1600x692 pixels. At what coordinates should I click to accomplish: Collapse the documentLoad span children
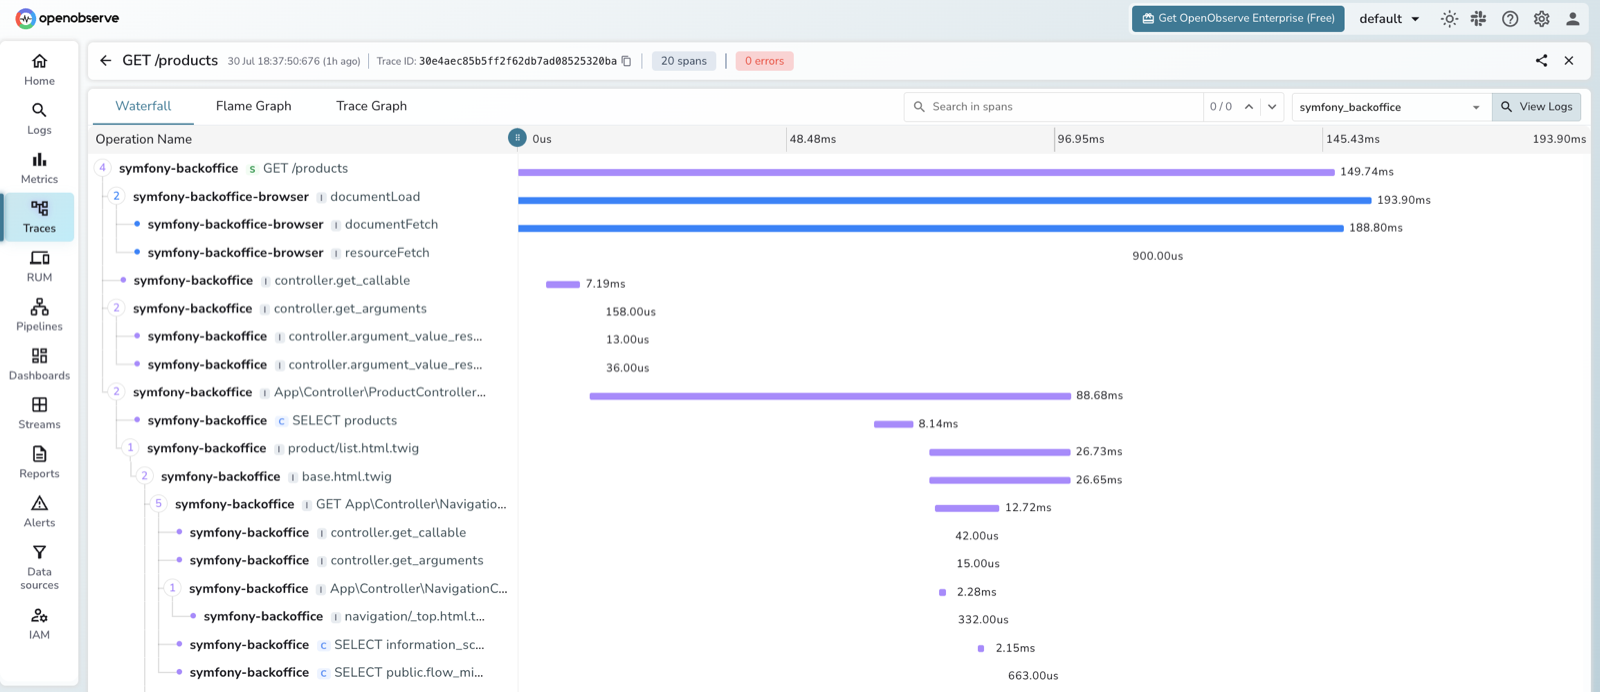(x=116, y=196)
